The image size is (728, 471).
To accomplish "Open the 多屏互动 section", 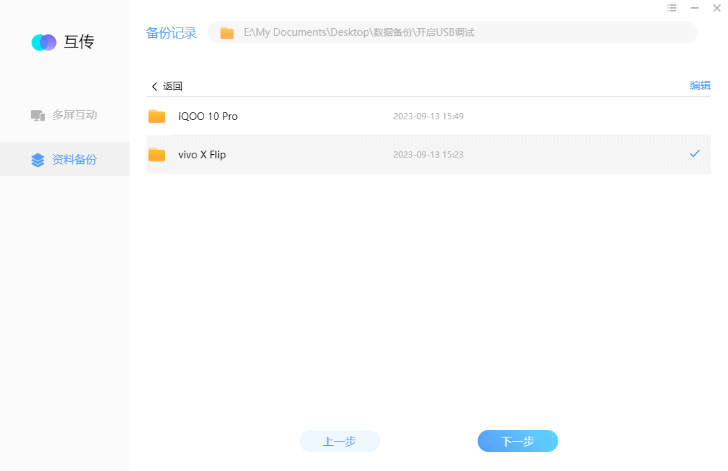I will pyautogui.click(x=65, y=115).
